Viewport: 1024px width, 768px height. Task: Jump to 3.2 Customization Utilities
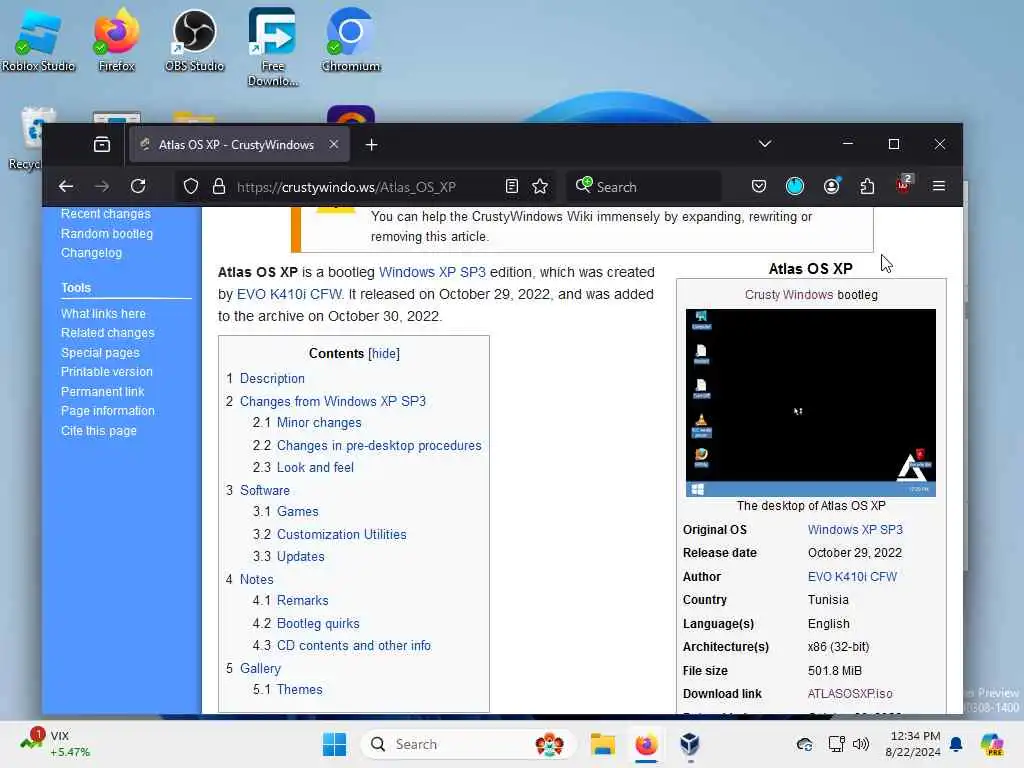(x=342, y=535)
